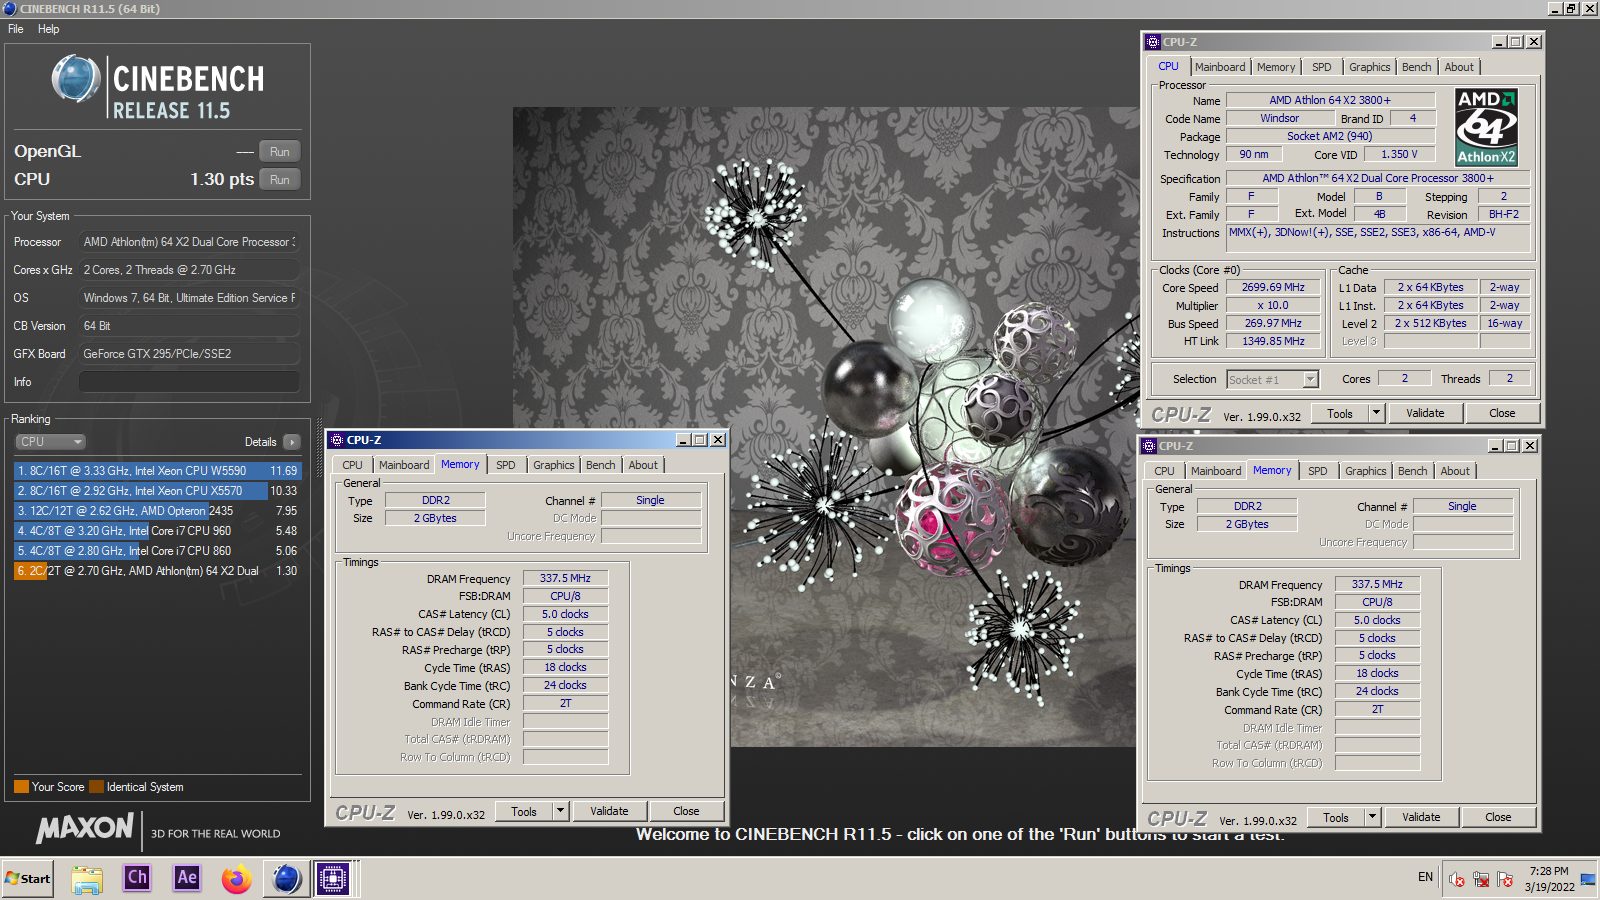Click the Code Name value Windsor

pos(1280,118)
